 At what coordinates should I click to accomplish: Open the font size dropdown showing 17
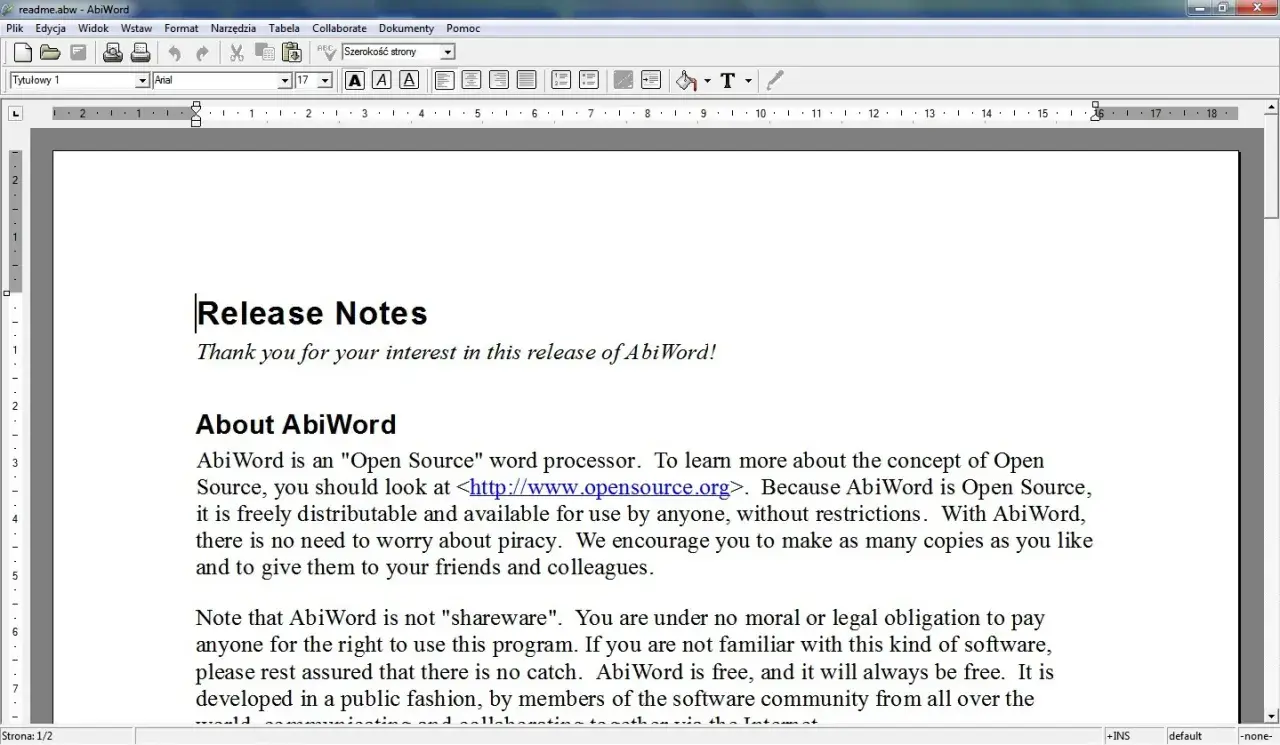325,80
